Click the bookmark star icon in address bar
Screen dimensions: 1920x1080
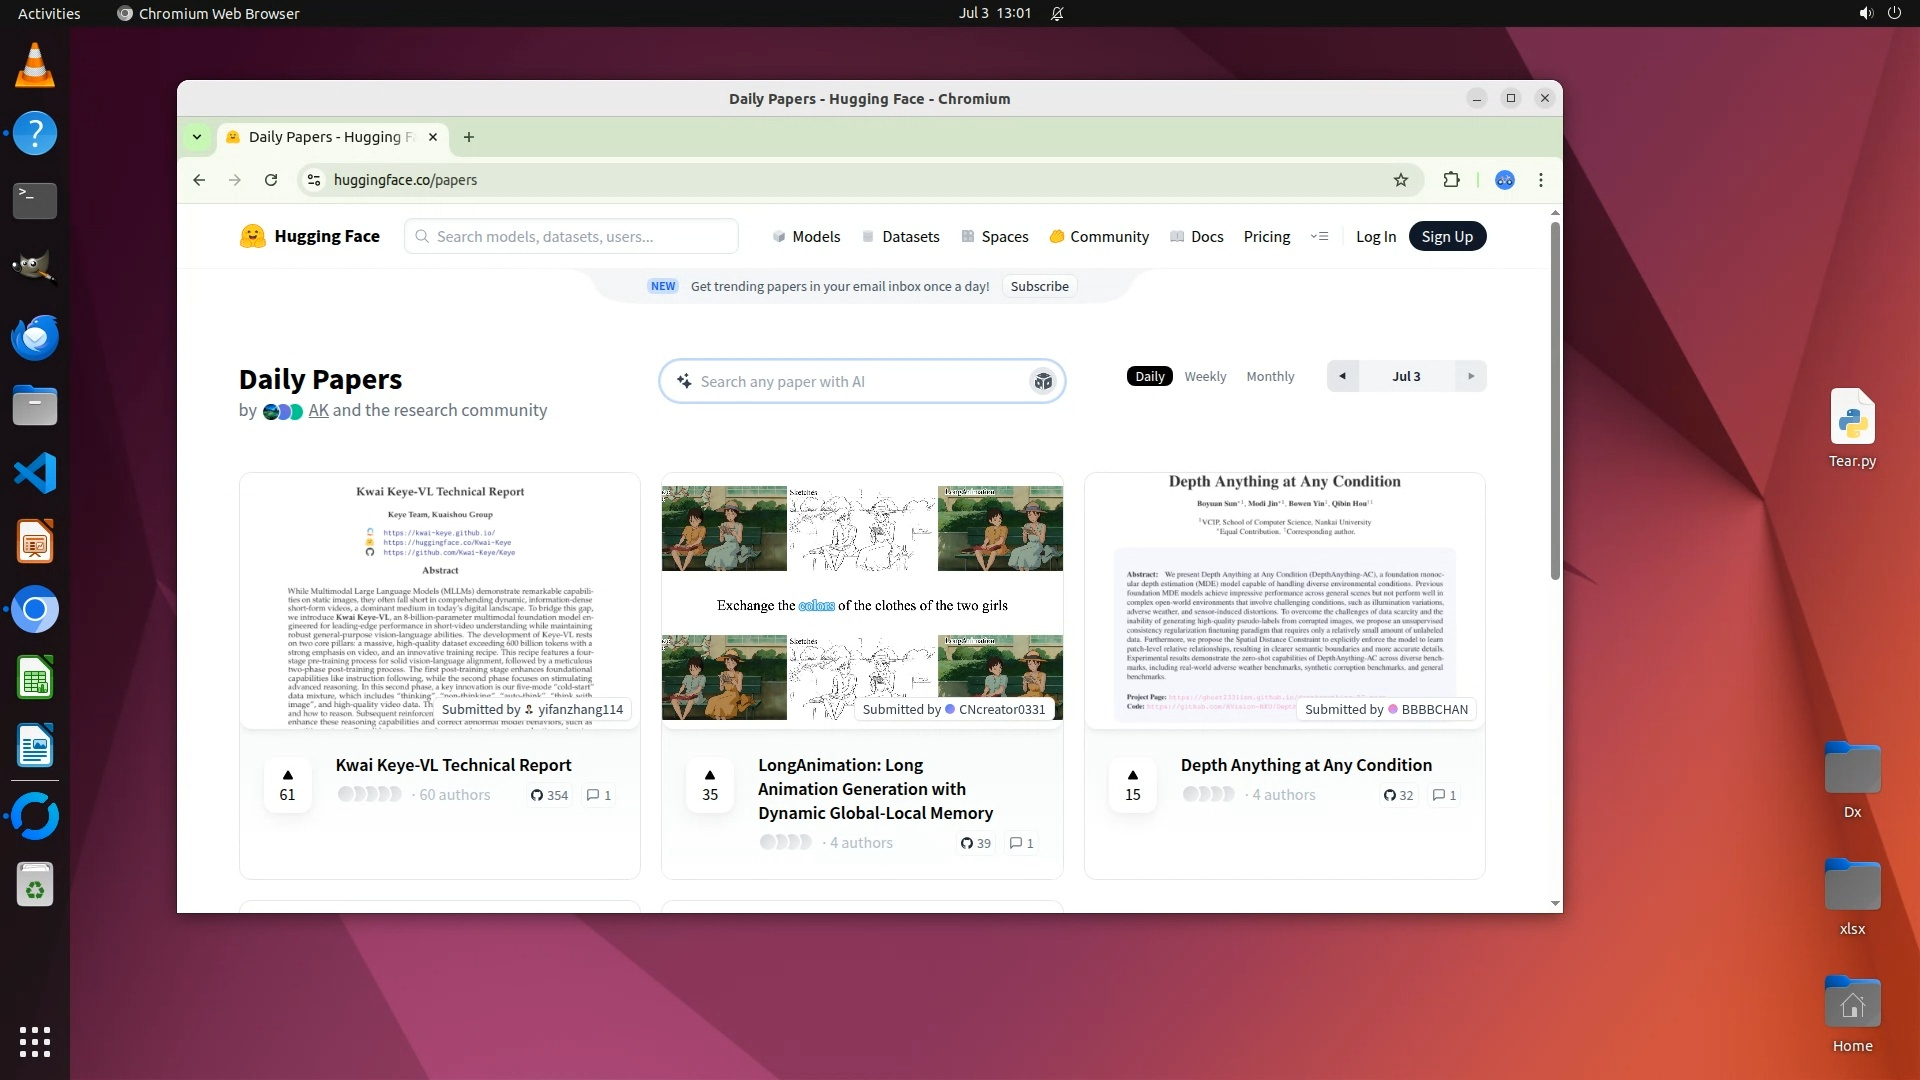[x=1400, y=180]
